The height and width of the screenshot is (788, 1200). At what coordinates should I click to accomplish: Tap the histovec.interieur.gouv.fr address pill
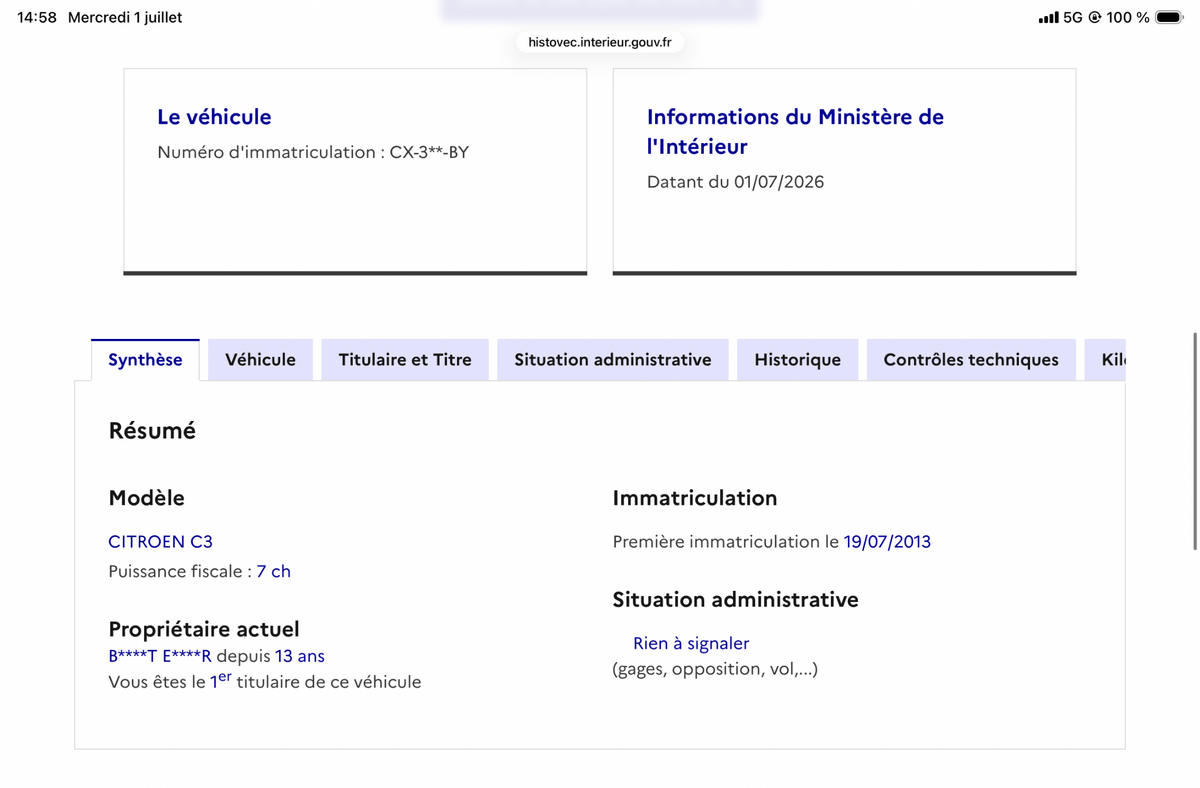600,42
